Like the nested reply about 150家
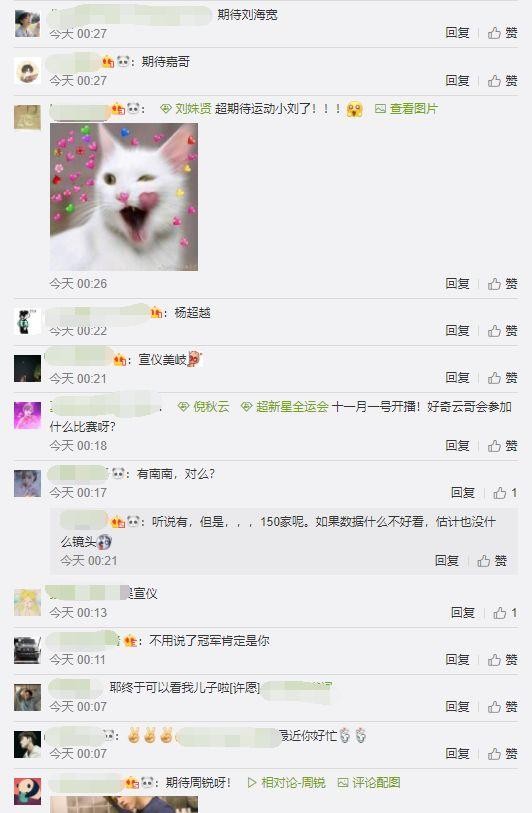Image resolution: width=532 pixels, height=813 pixels. pos(492,560)
